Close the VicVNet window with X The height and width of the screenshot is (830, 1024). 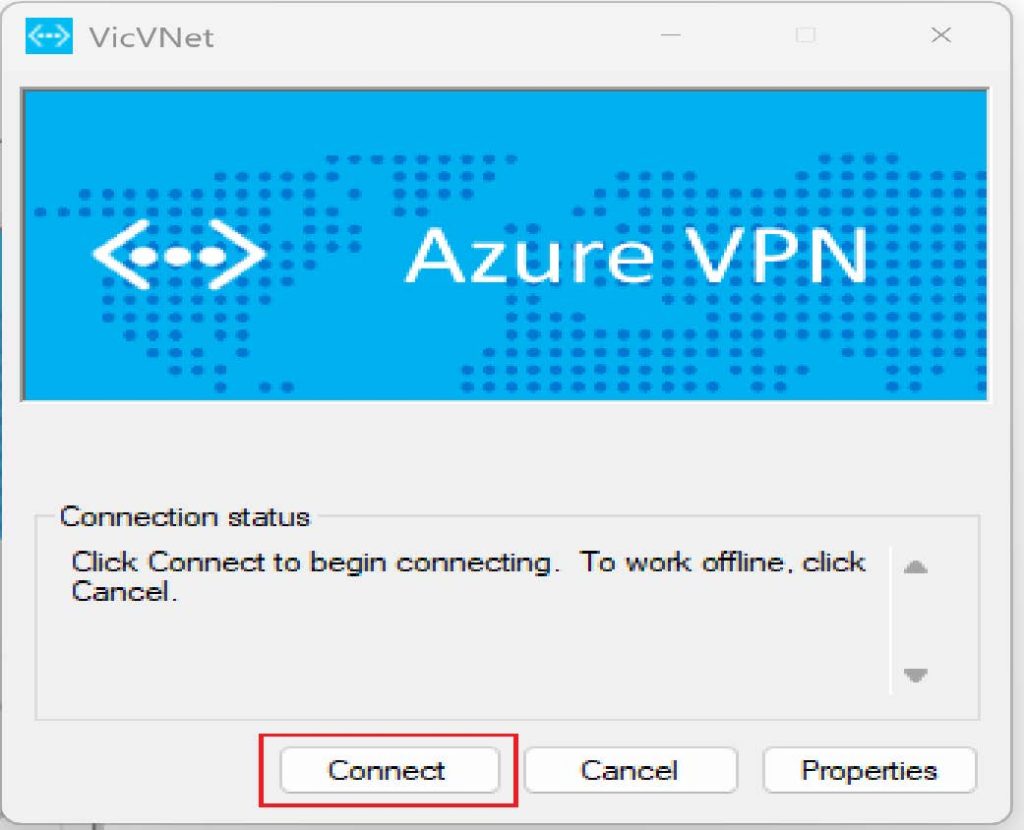coord(941,37)
